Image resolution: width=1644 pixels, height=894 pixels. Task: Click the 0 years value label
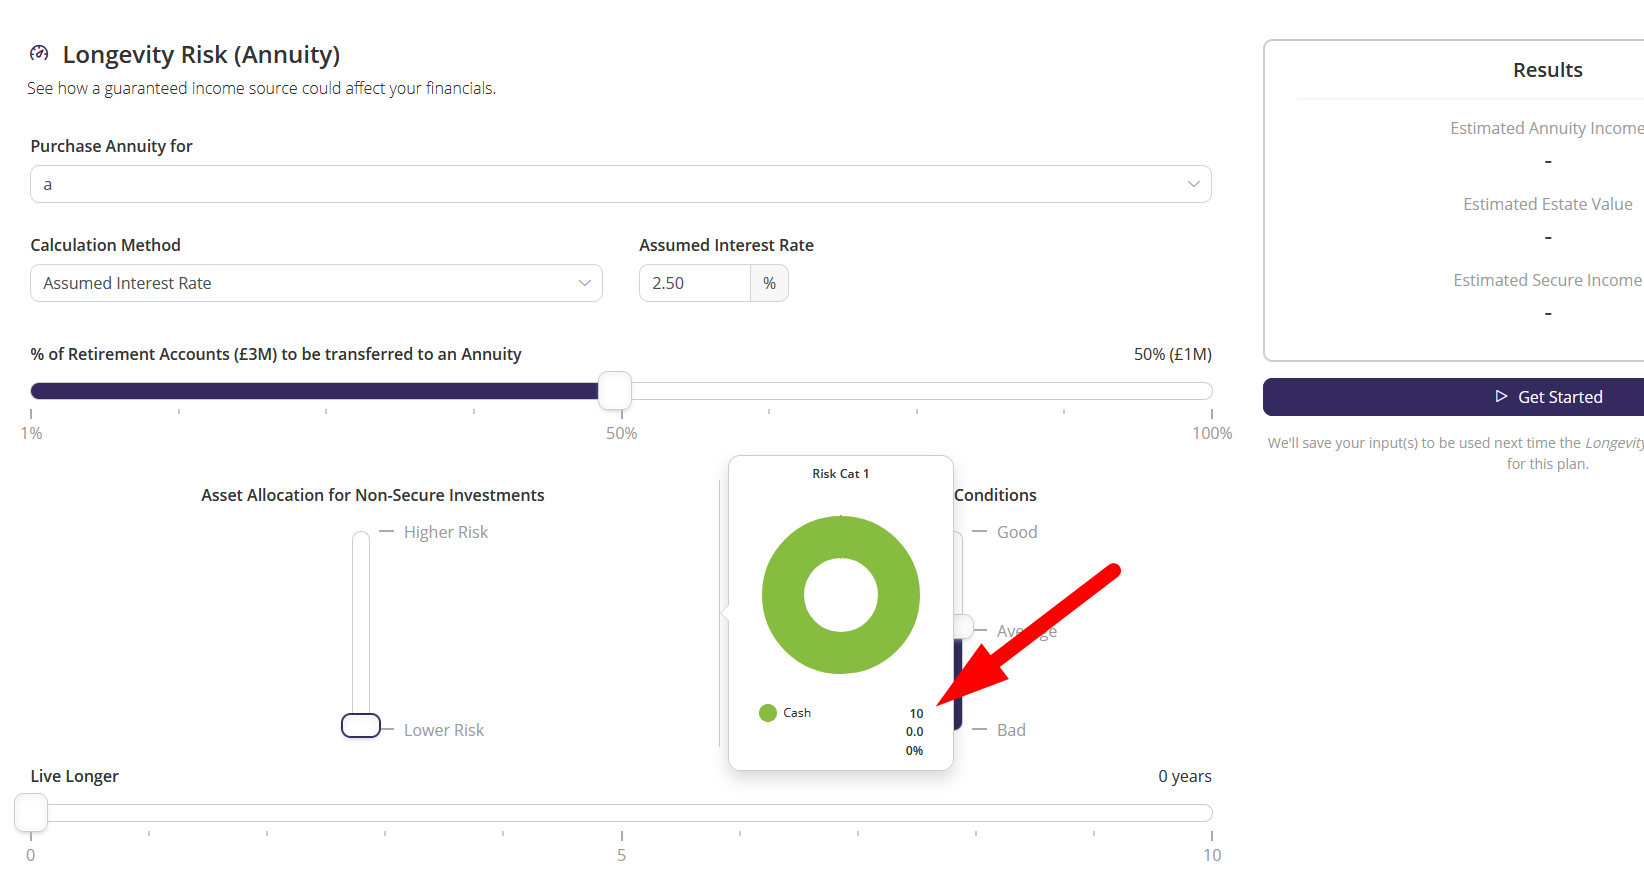pos(1185,776)
